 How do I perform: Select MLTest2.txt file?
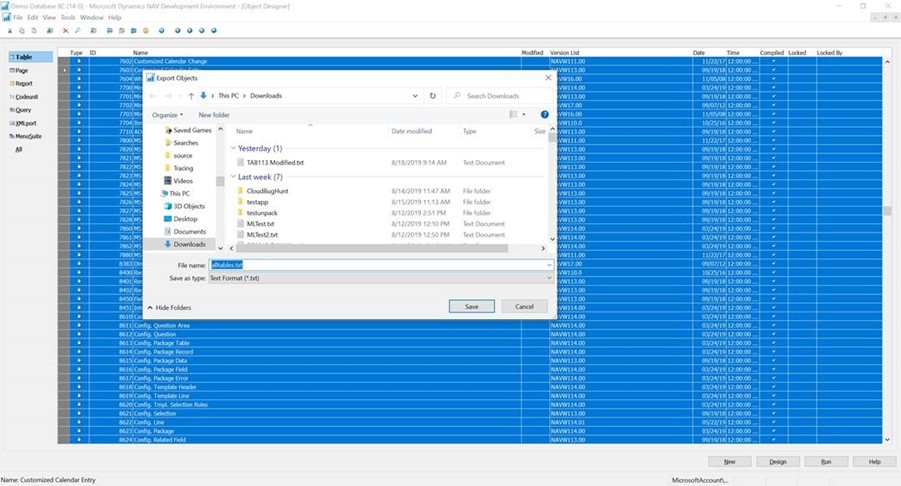262,235
